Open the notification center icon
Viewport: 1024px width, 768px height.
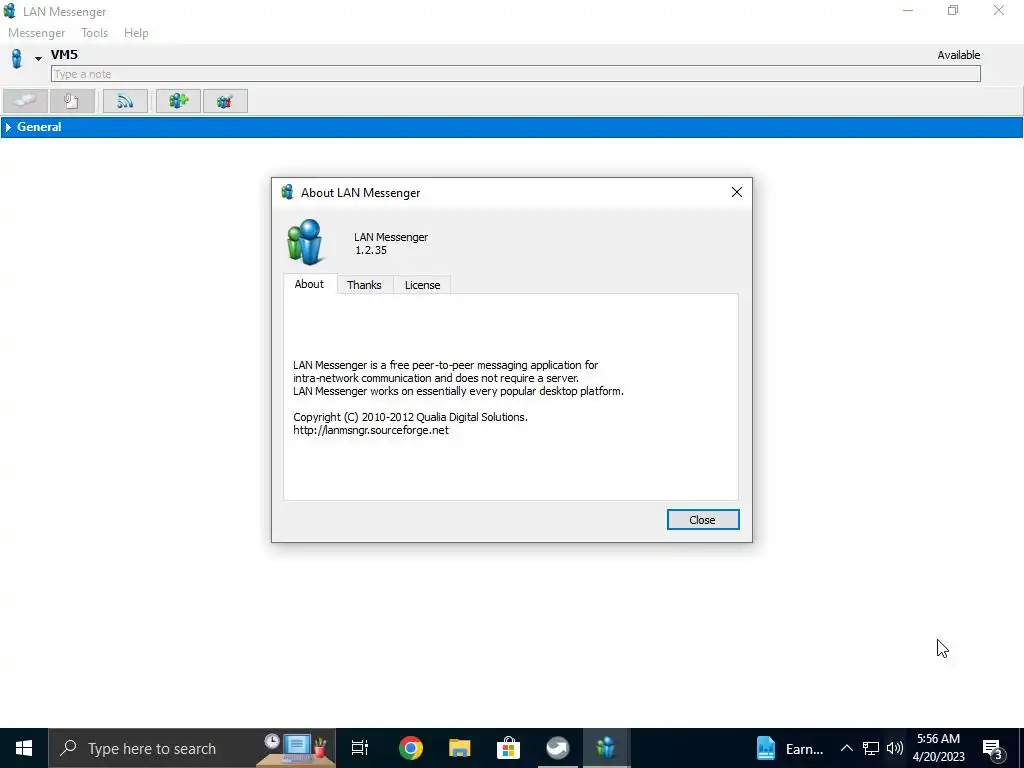(x=993, y=750)
